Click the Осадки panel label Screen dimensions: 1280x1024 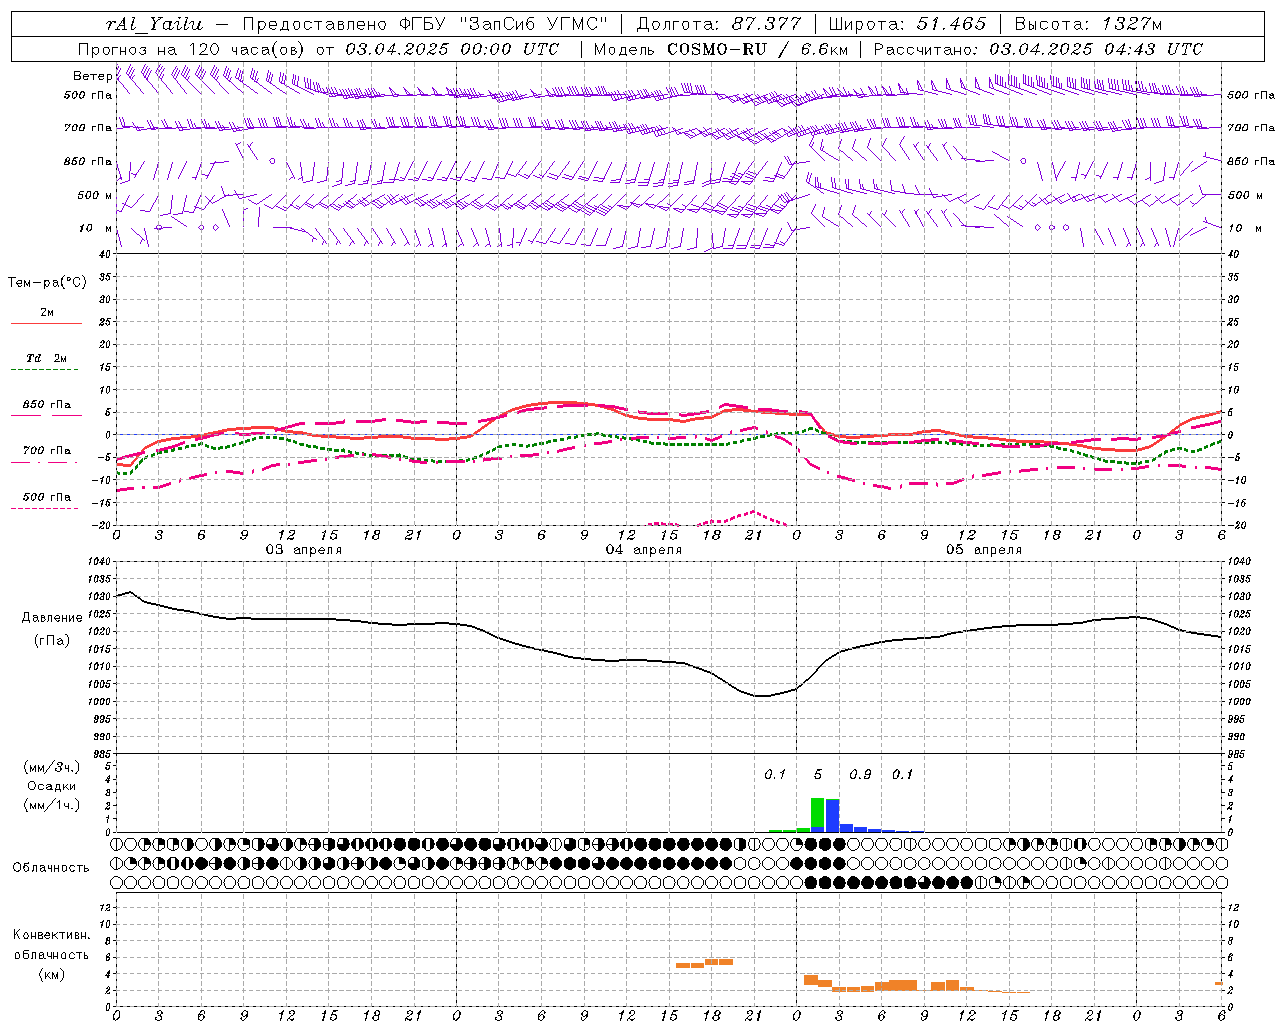tap(51, 786)
